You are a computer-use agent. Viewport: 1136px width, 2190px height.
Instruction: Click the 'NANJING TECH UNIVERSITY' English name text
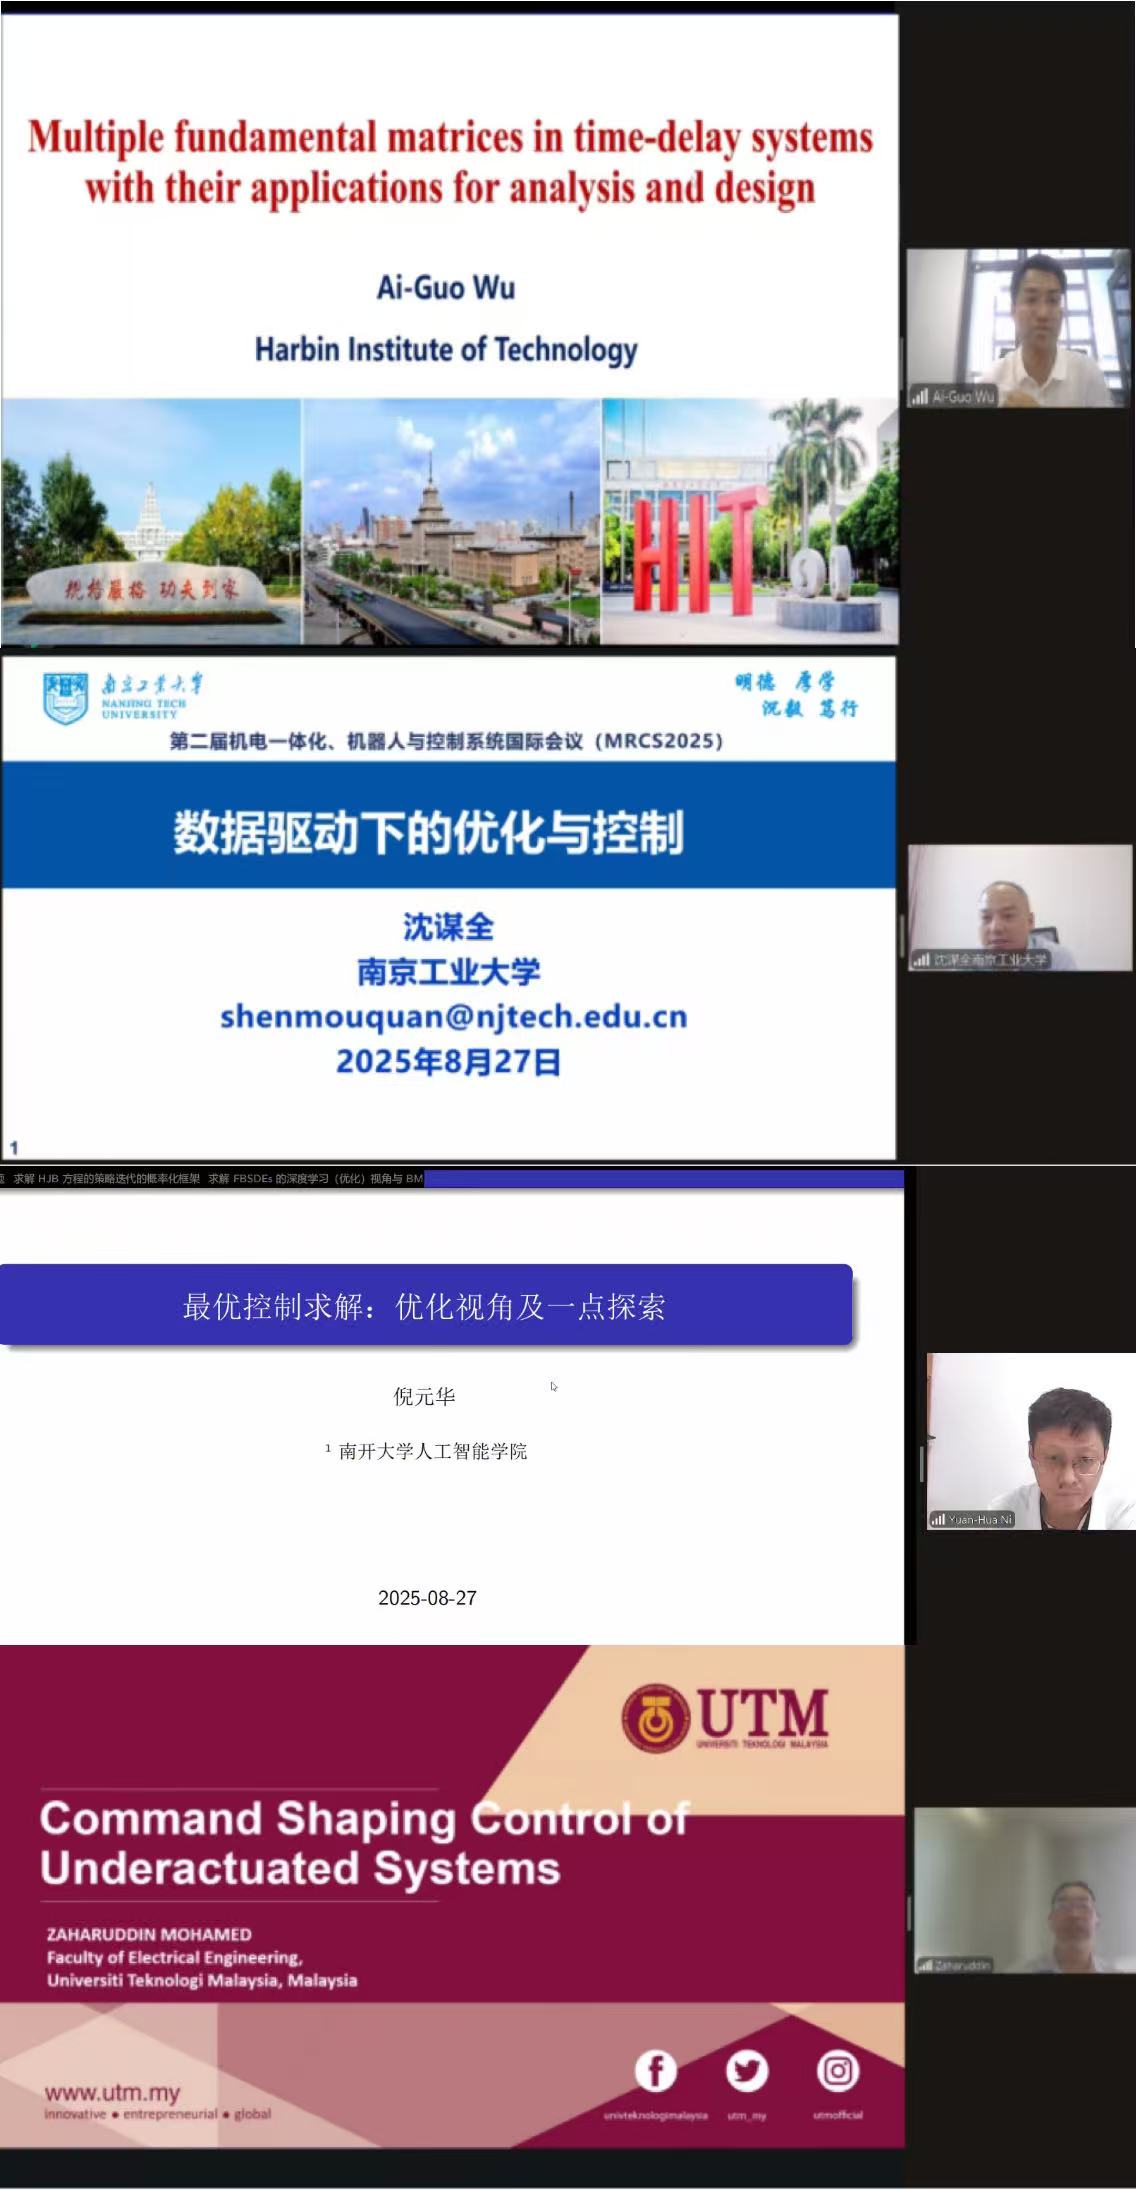pos(144,709)
